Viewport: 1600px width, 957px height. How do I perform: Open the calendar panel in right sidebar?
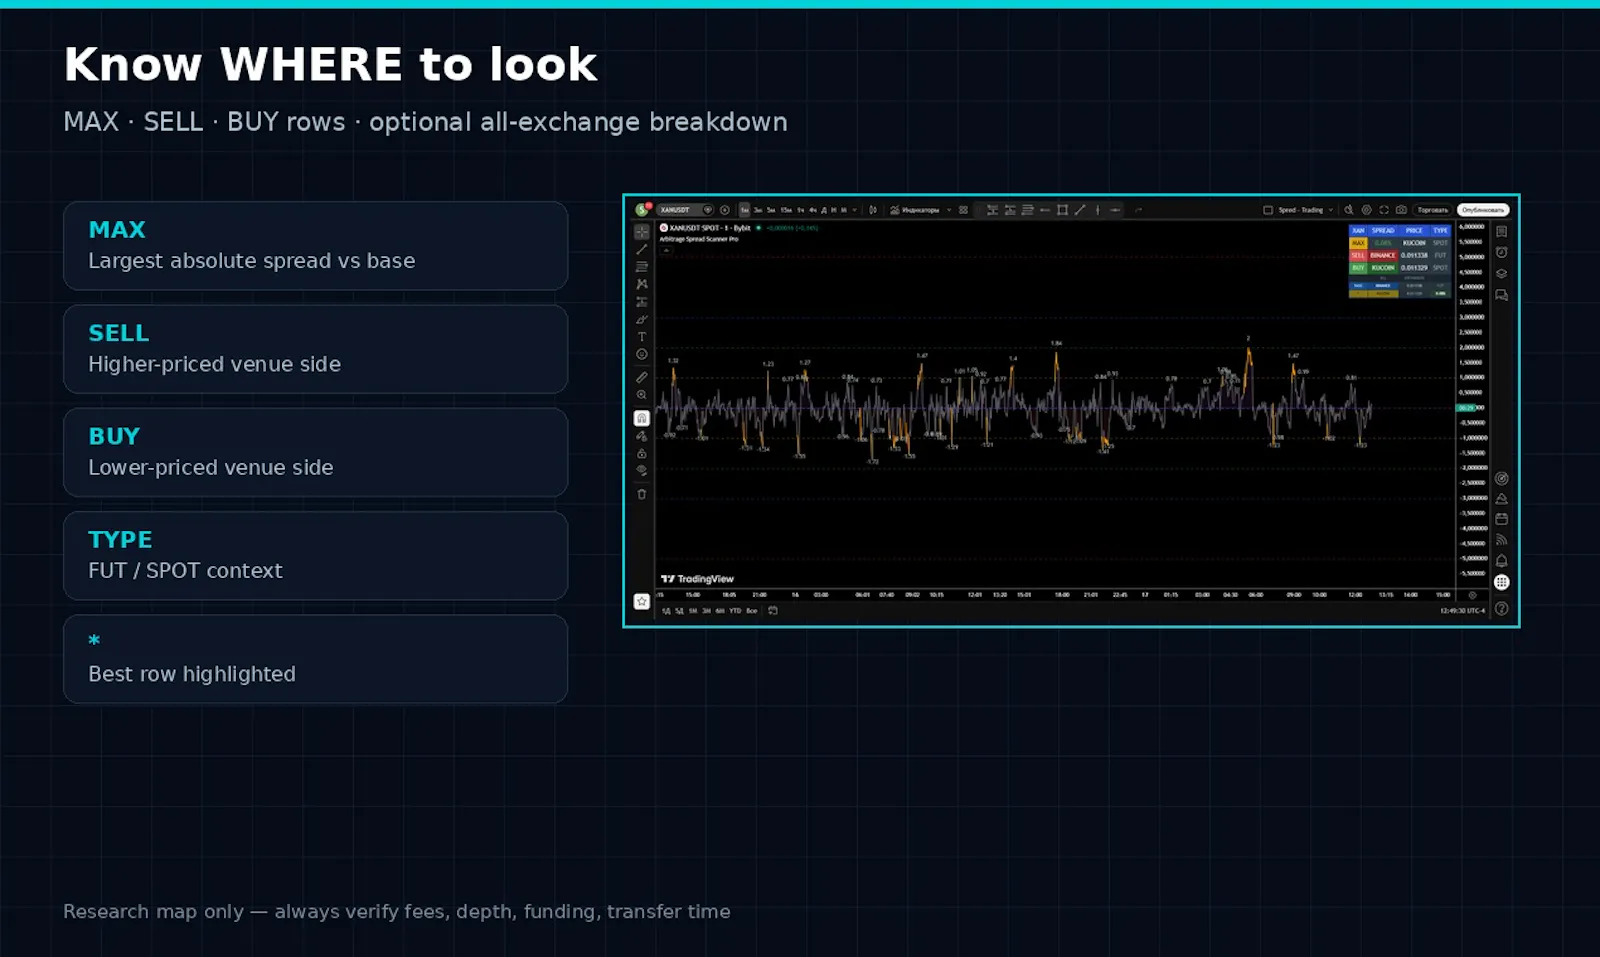click(1501, 518)
